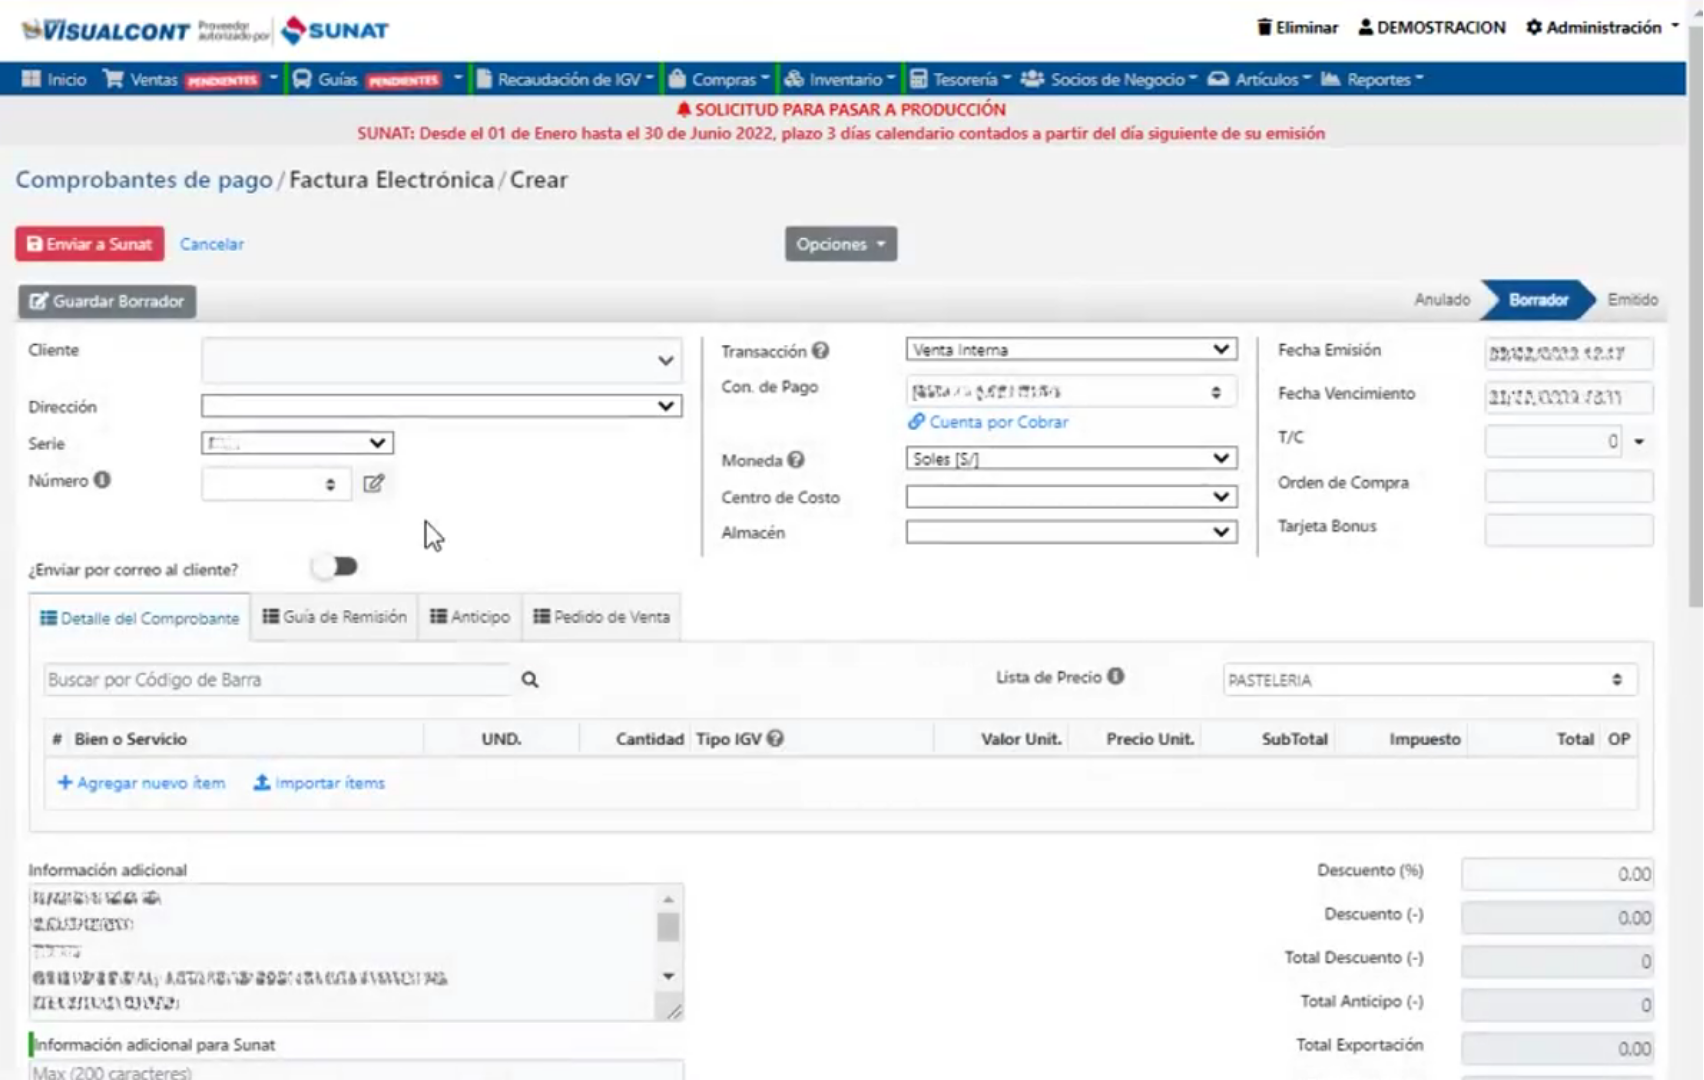Image resolution: width=1704 pixels, height=1080 pixels.
Task: Open the Tesorería menu
Action: click(961, 79)
